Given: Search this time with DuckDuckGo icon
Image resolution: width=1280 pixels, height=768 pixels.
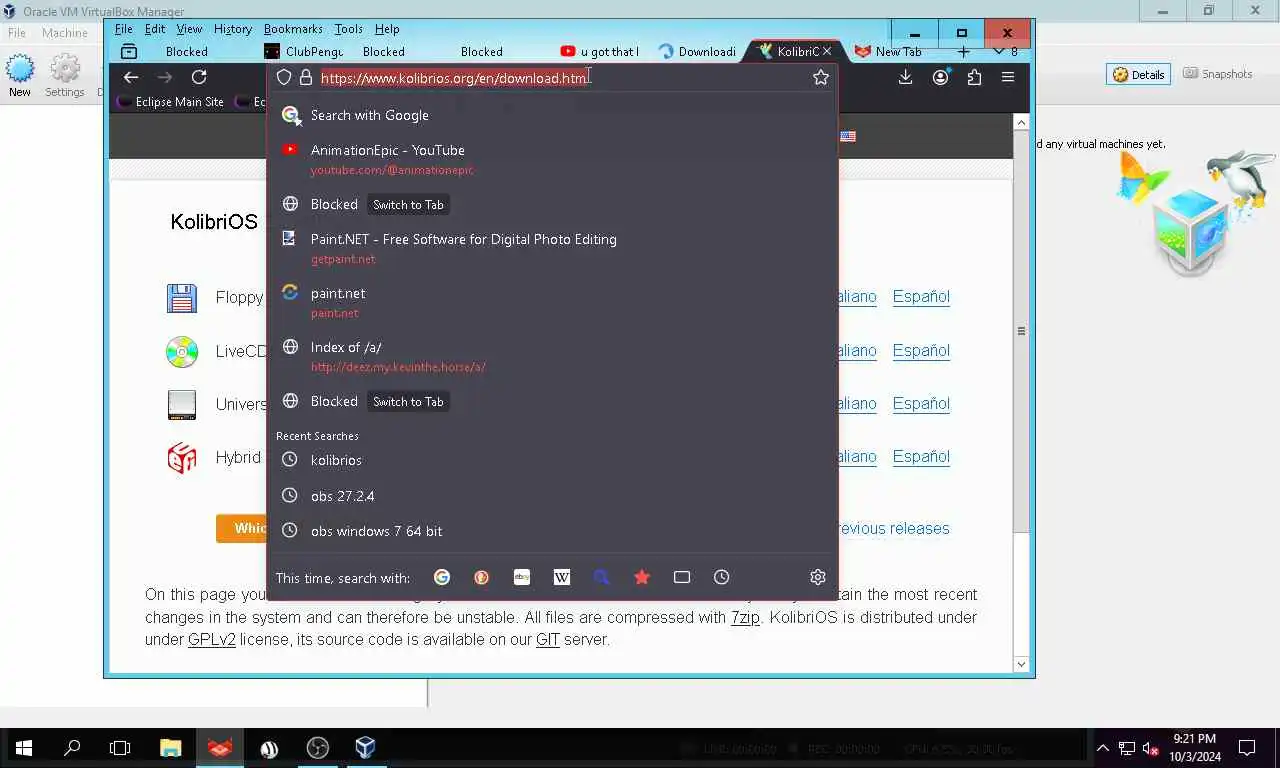Looking at the screenshot, I should click(481, 577).
